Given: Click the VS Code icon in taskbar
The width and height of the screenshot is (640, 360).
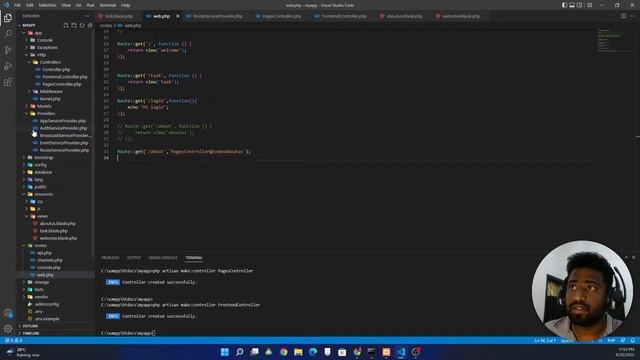Looking at the screenshot, I should [x=401, y=352].
